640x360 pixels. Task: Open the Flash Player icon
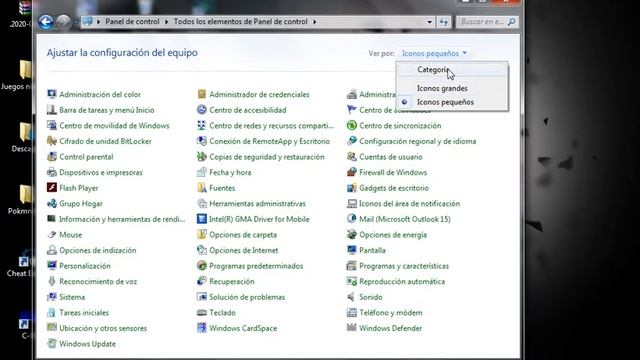[51, 188]
